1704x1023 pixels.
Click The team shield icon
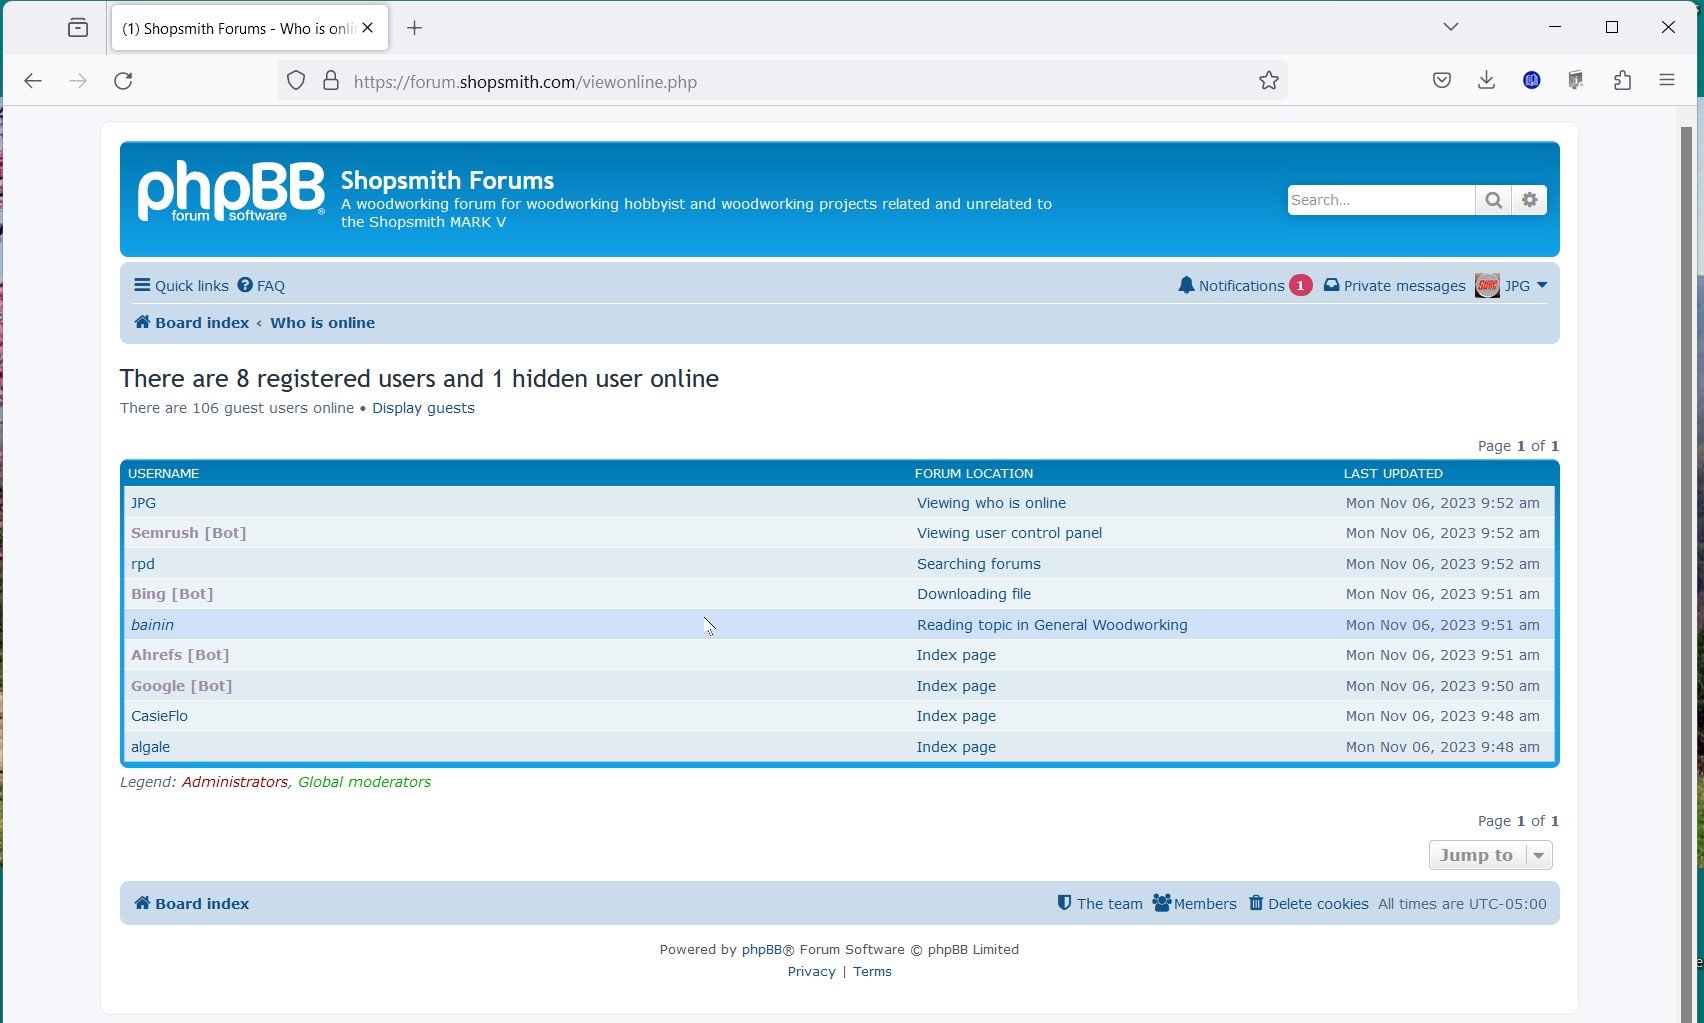(1064, 902)
